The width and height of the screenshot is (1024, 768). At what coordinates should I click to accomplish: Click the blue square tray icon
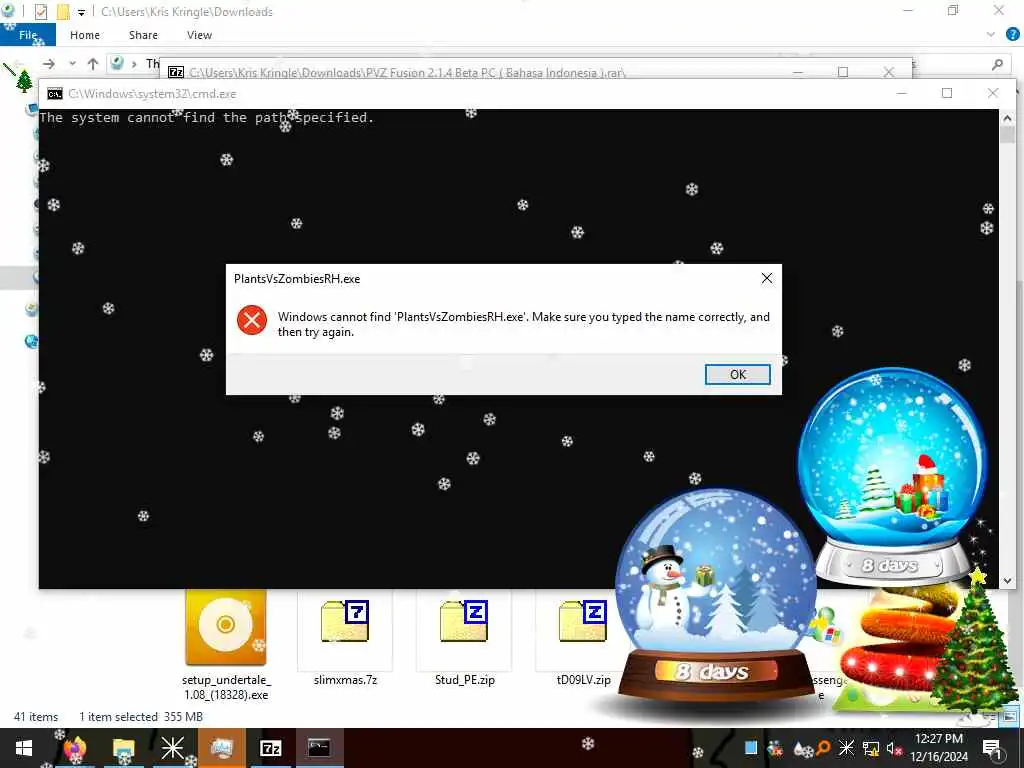(751, 748)
